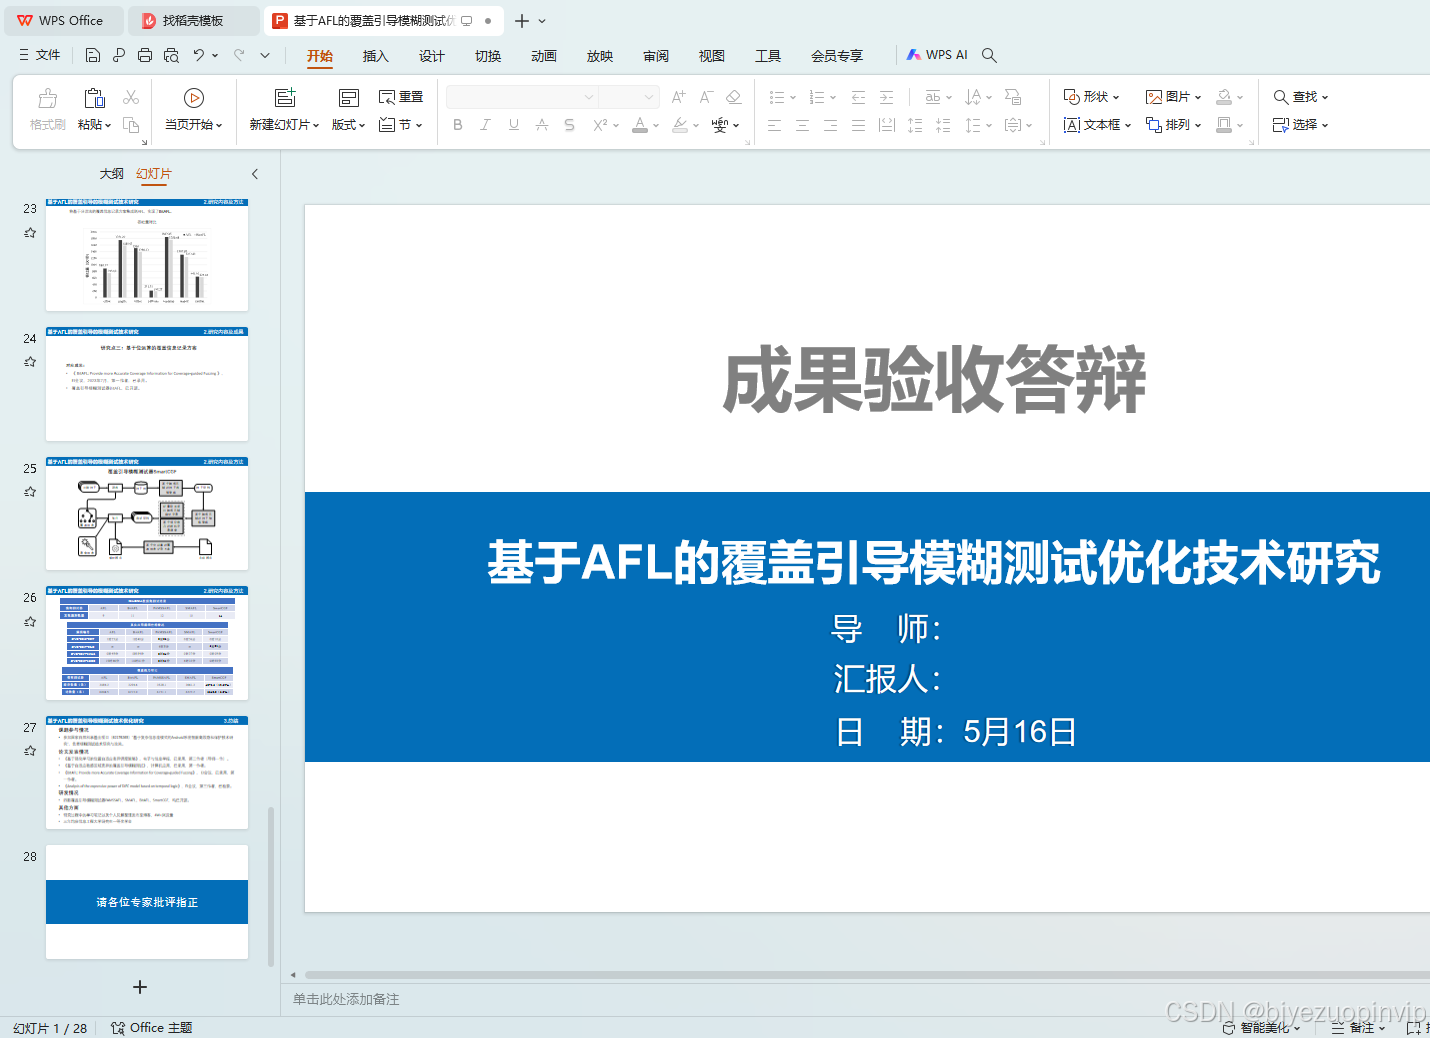Click the 重置 reset slide icon
1430x1038 pixels.
point(400,96)
